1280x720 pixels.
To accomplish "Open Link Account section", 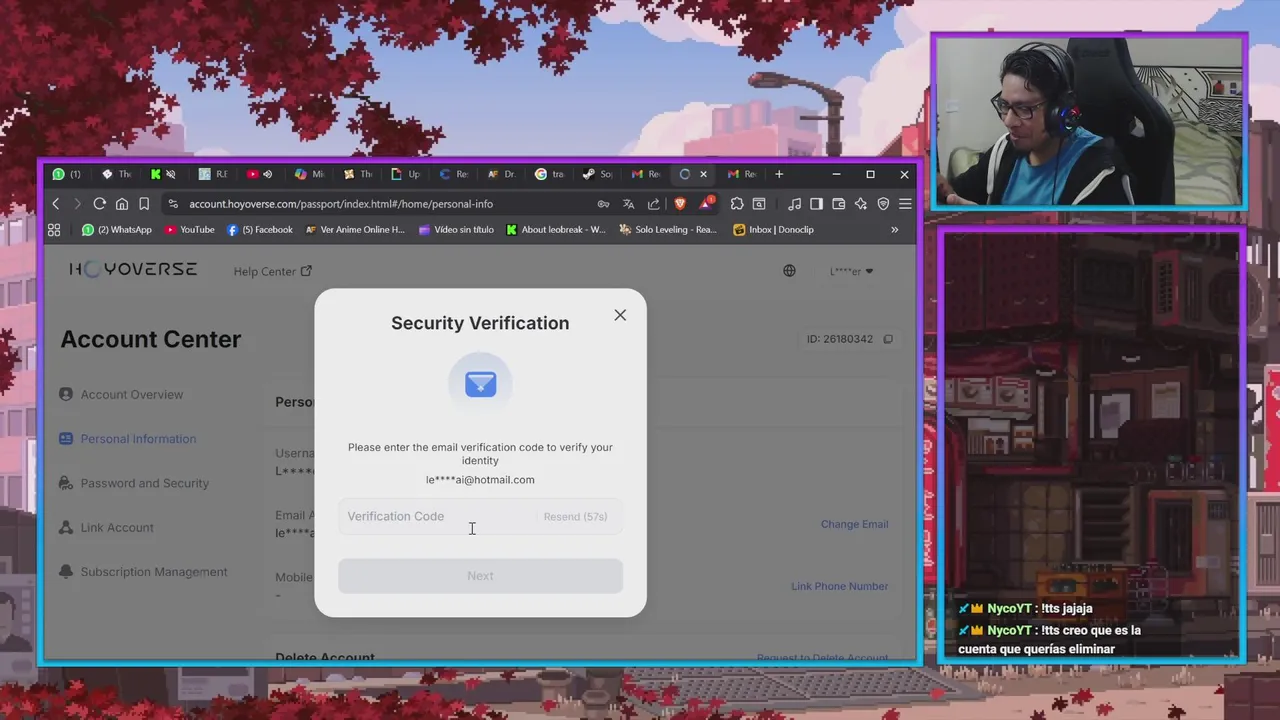I will pyautogui.click(x=106, y=528).
